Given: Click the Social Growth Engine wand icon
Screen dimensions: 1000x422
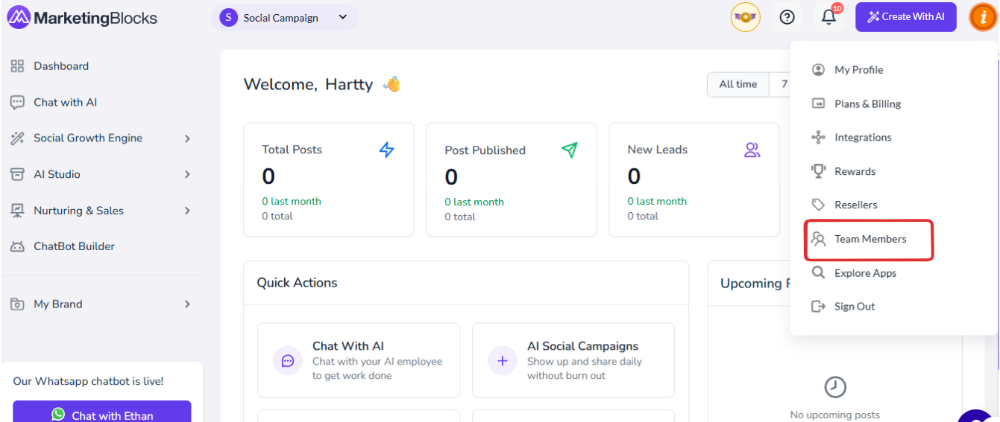Looking at the screenshot, I should tap(17, 138).
